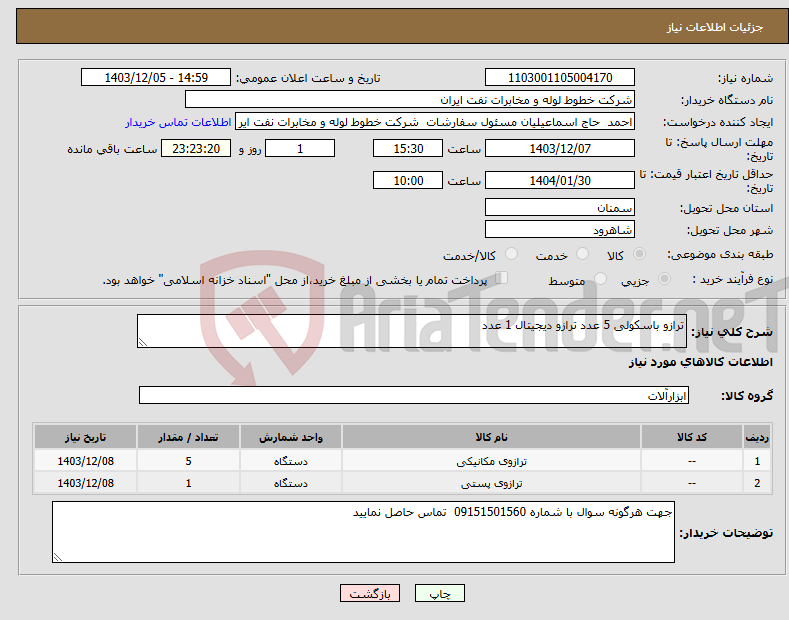Click the چاپ print button
This screenshot has height=620, width=789.
click(x=440, y=593)
